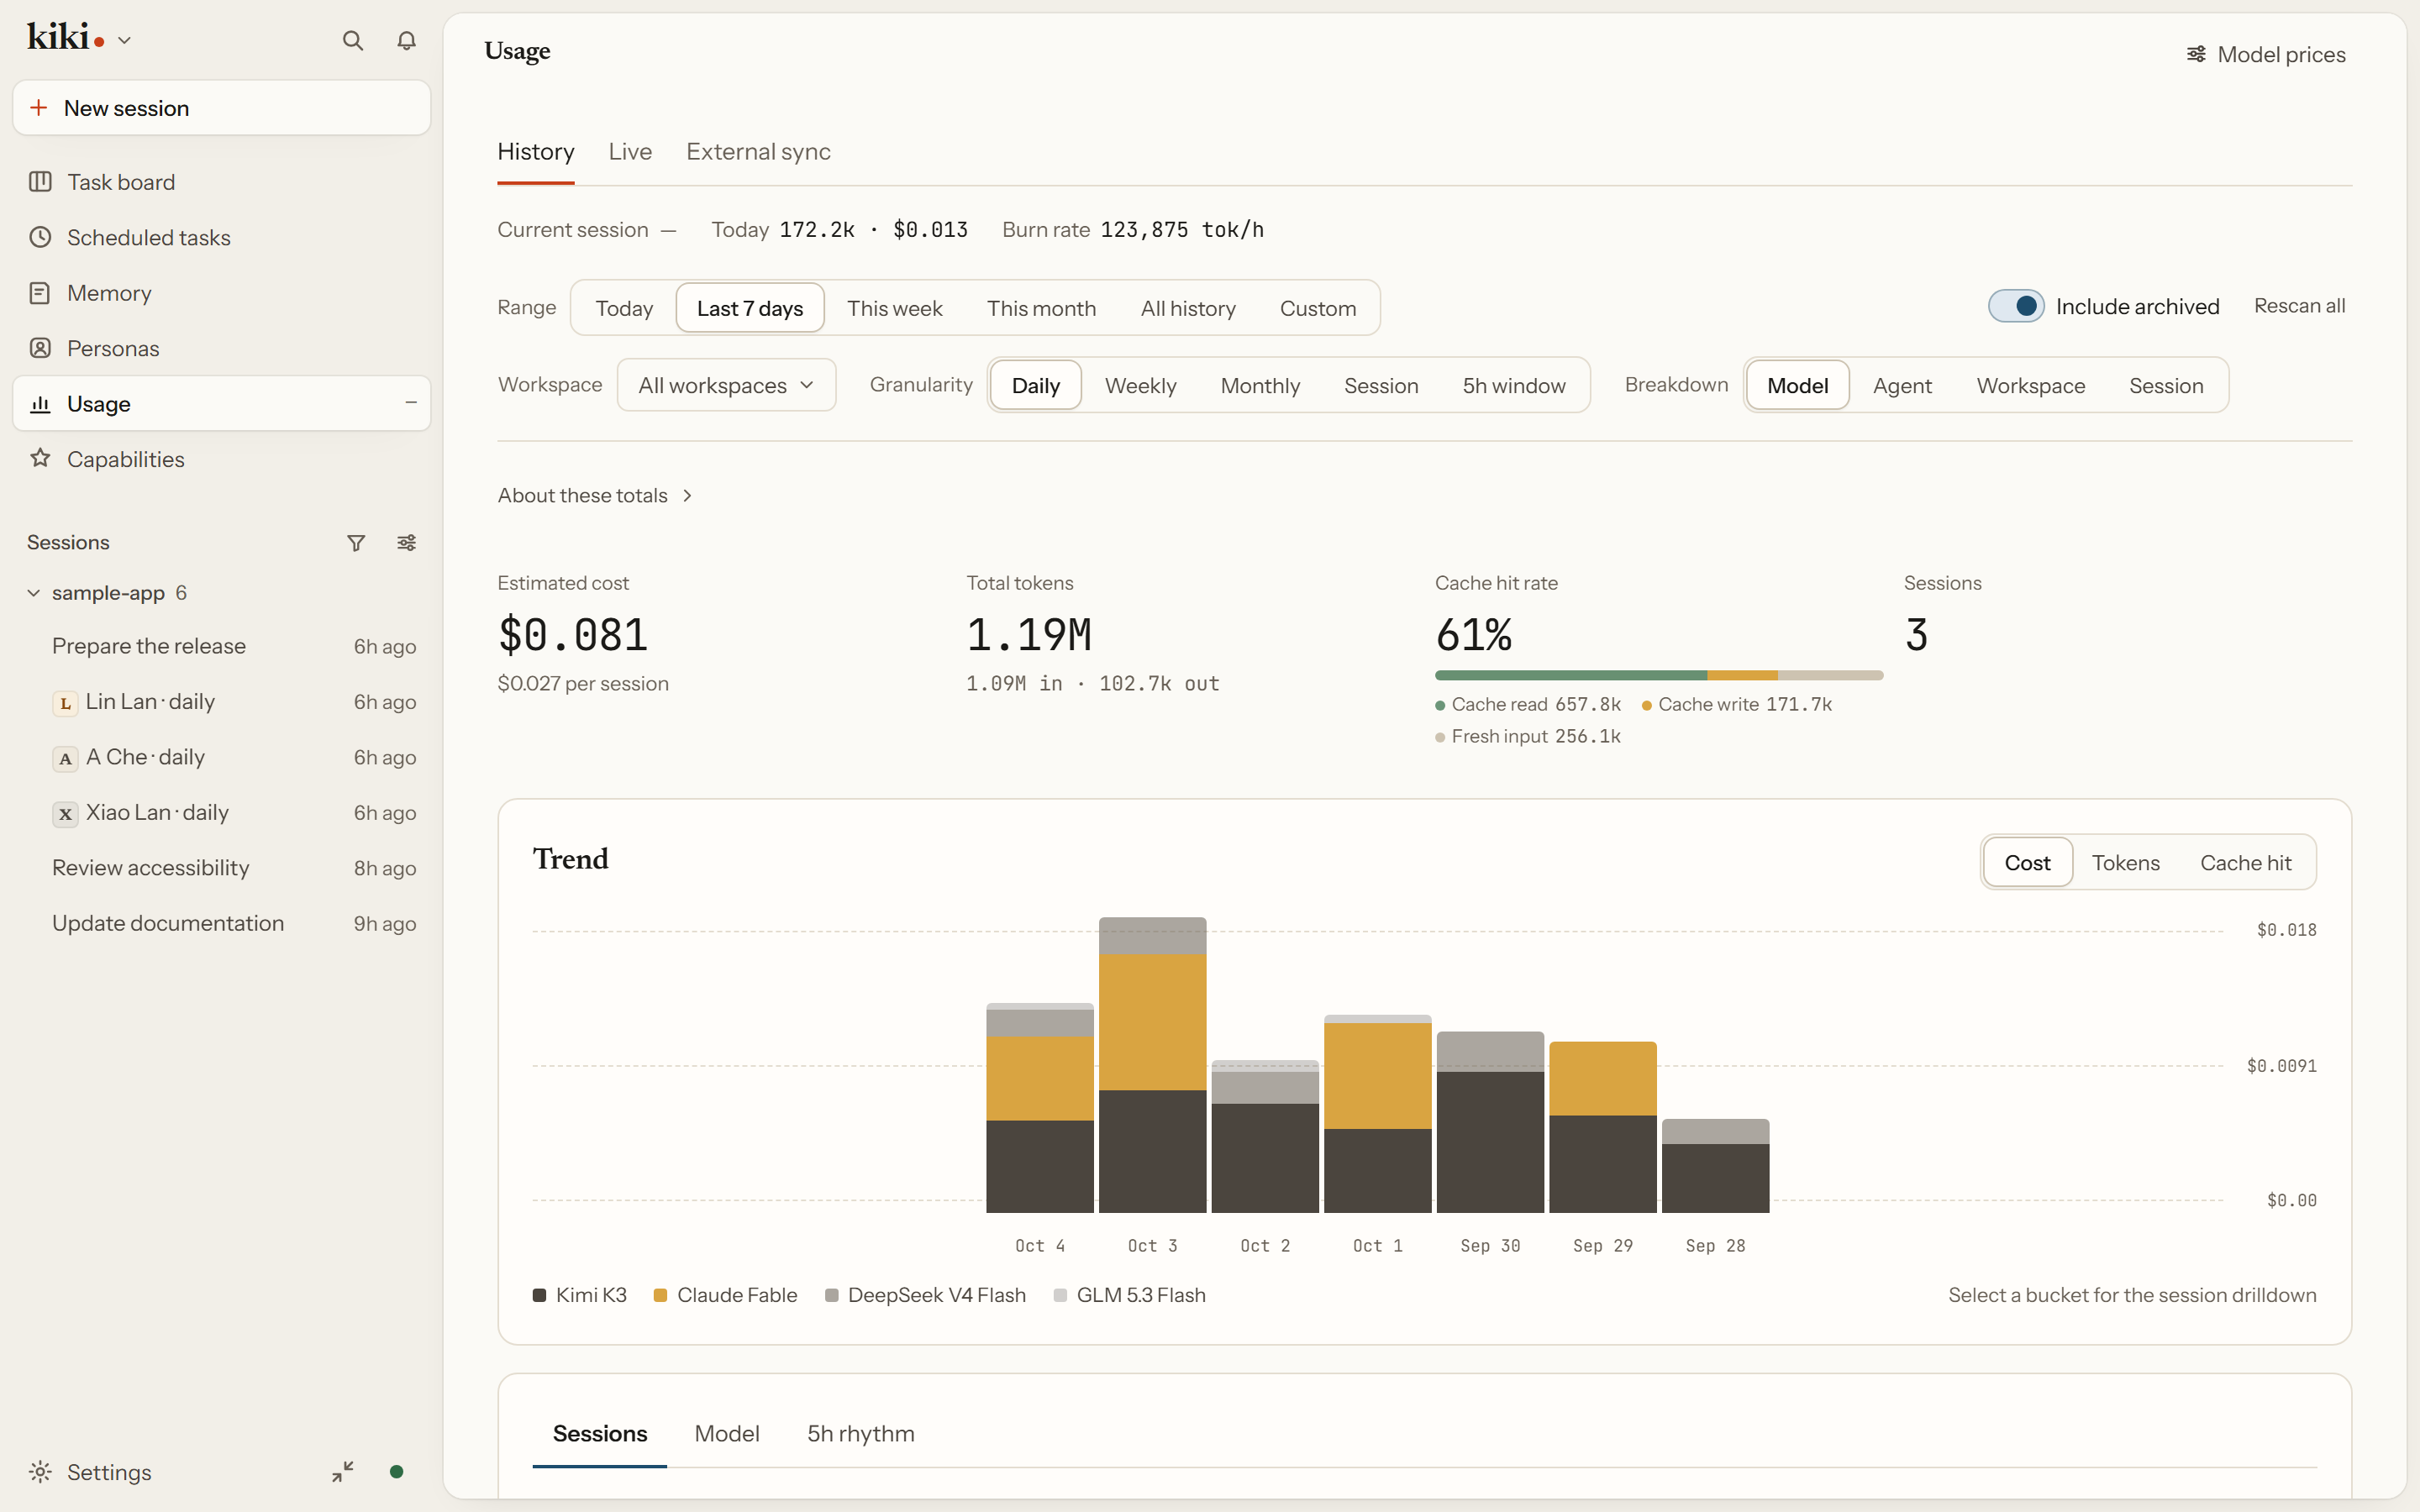Collapse sidebar with the shrink arrows icon

click(x=343, y=1471)
